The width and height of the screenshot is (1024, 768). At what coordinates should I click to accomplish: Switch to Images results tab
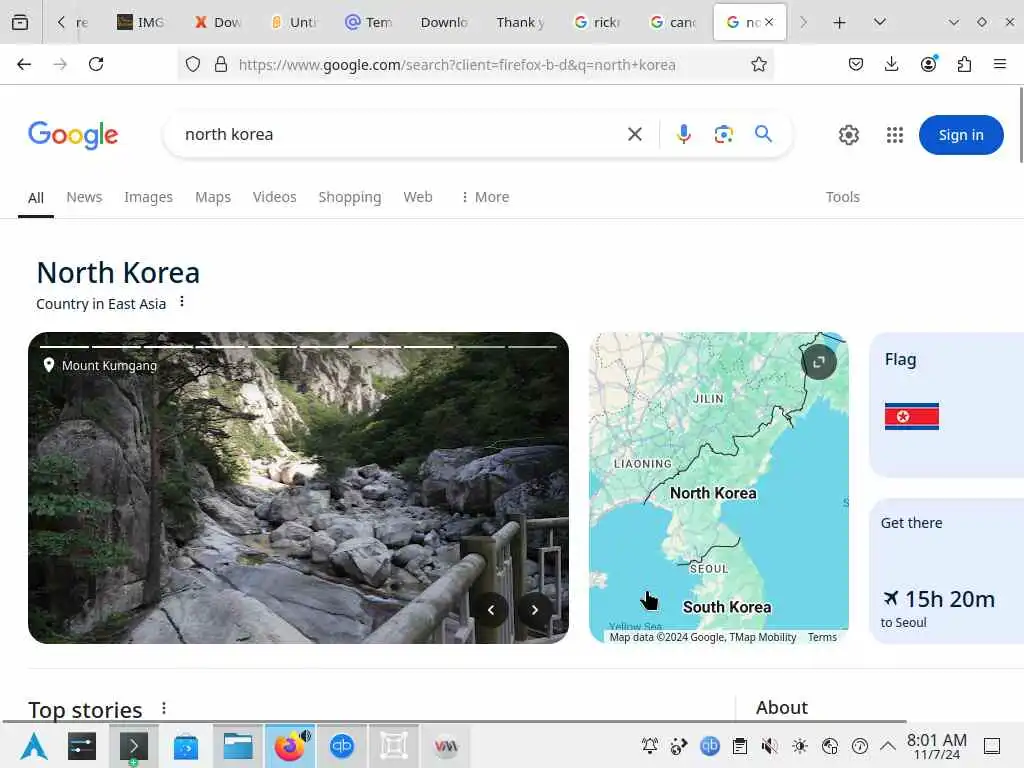[148, 197]
